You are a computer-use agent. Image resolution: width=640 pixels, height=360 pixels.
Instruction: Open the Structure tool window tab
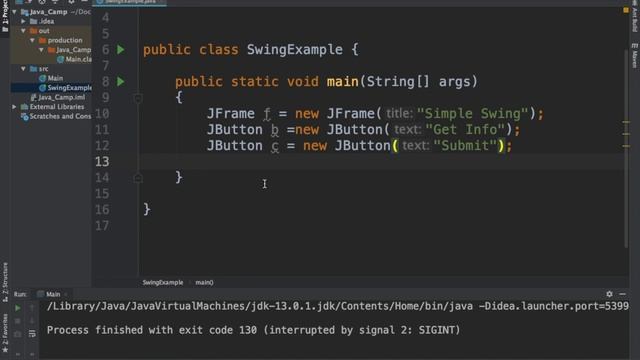coord(5,281)
